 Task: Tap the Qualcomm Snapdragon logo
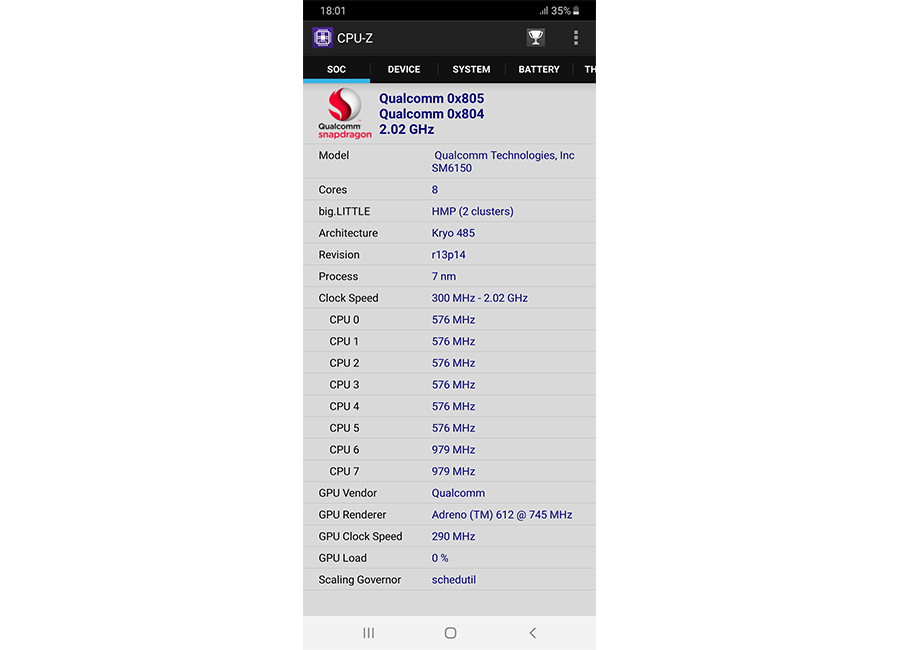pyautogui.click(x=344, y=113)
